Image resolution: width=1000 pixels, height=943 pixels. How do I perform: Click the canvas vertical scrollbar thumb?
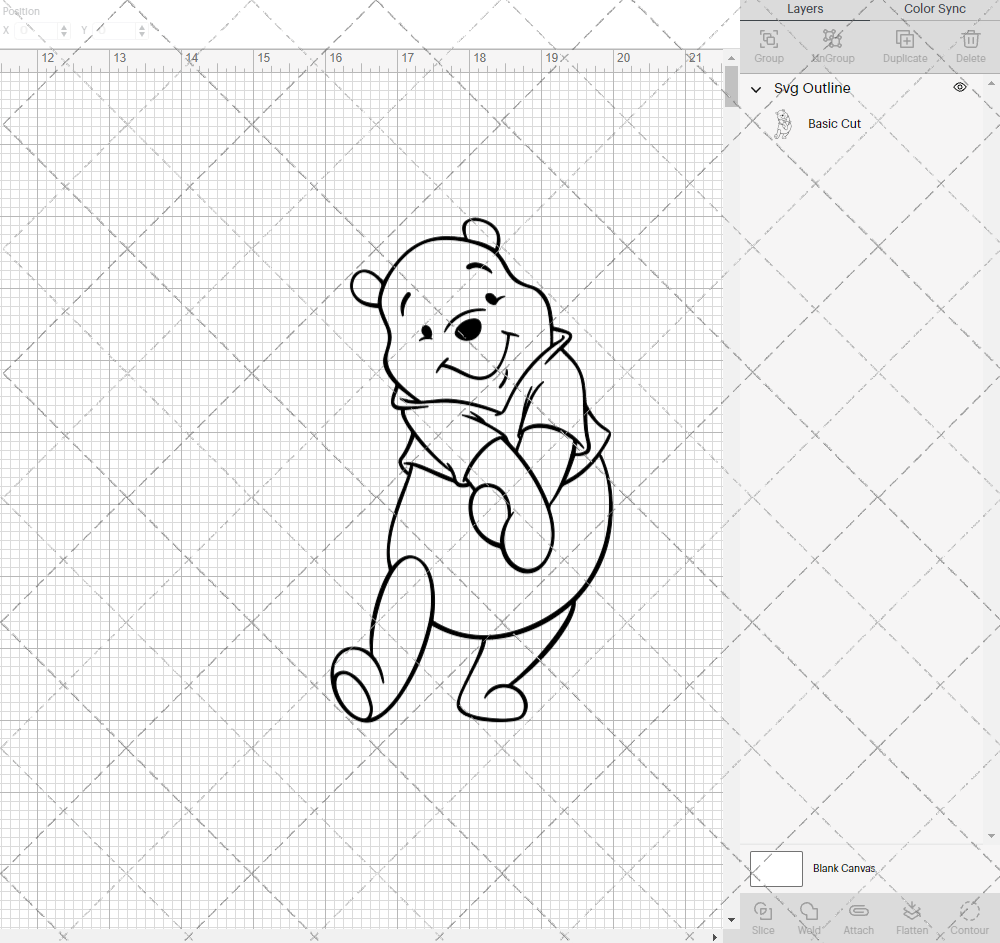coord(732,86)
